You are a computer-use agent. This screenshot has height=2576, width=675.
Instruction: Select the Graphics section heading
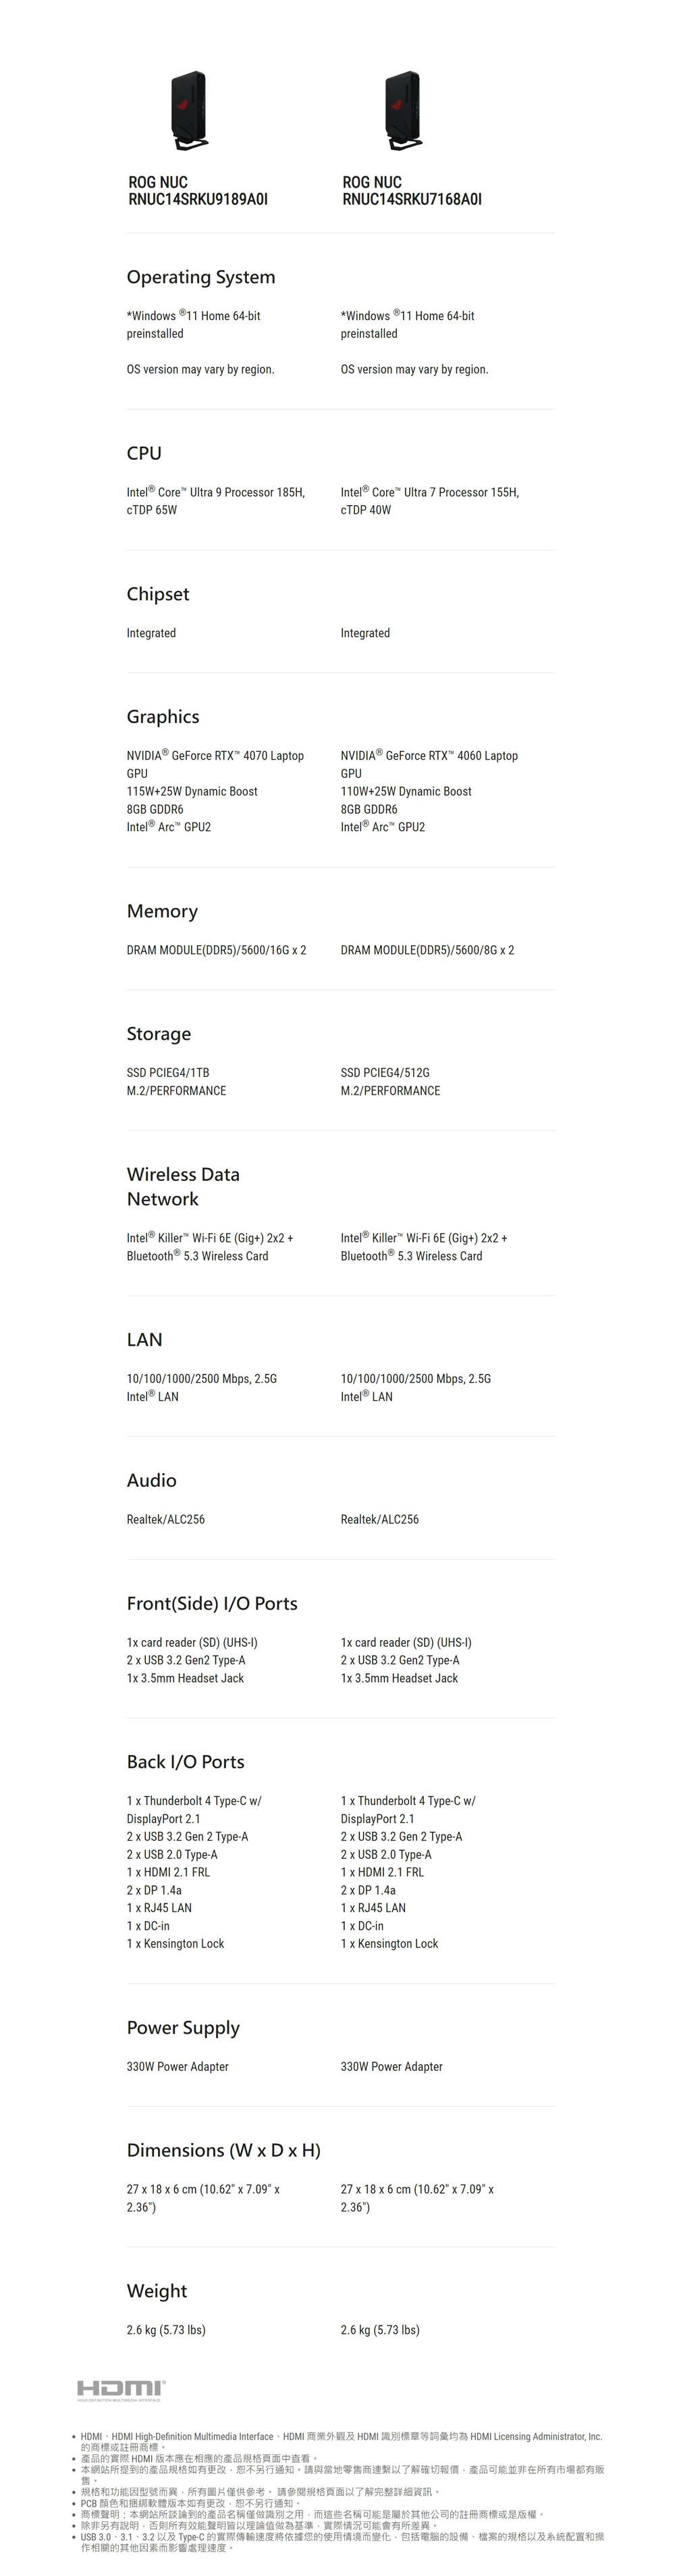[x=163, y=716]
